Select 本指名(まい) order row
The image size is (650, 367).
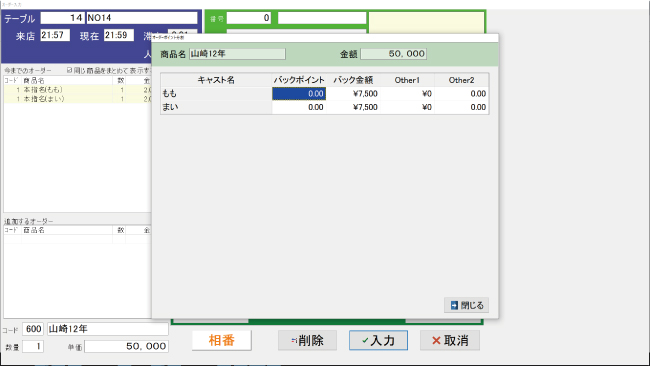pyautogui.click(x=78, y=99)
